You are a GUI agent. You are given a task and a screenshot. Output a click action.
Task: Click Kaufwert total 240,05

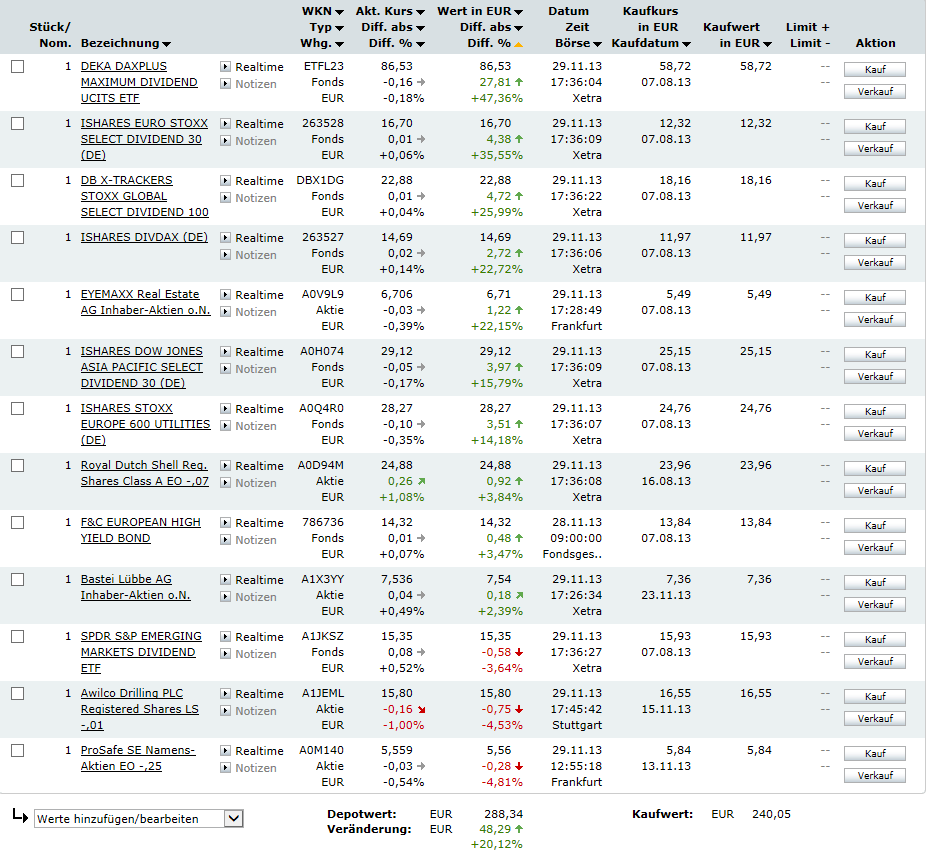771,814
